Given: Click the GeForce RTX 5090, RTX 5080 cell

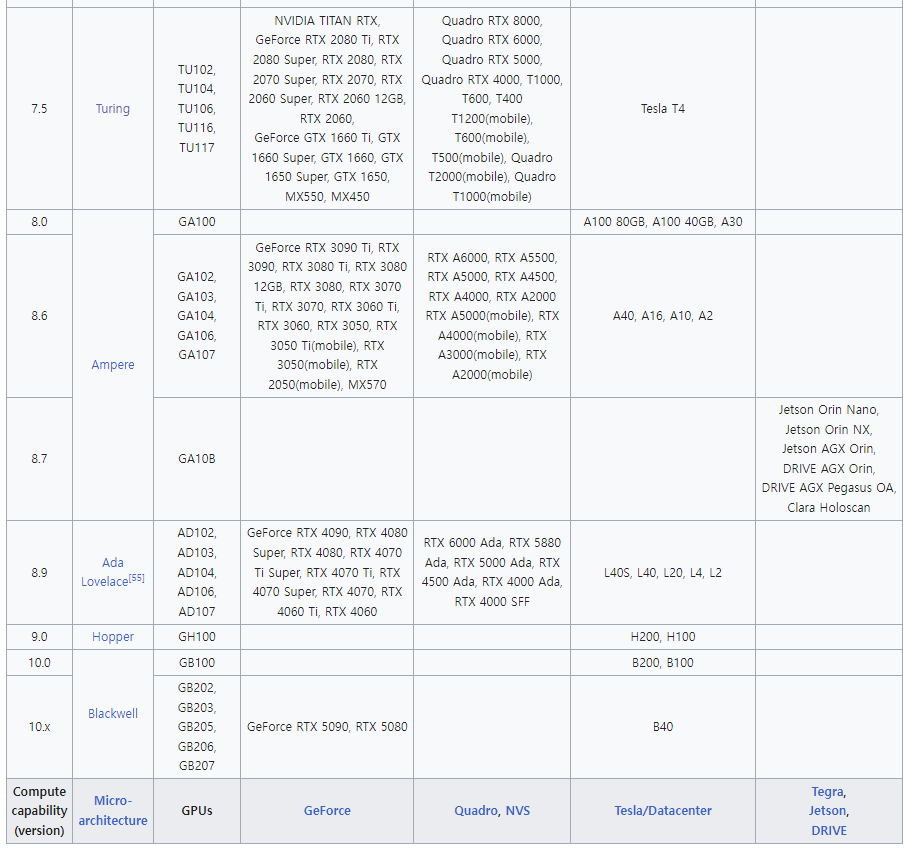Looking at the screenshot, I should [327, 727].
